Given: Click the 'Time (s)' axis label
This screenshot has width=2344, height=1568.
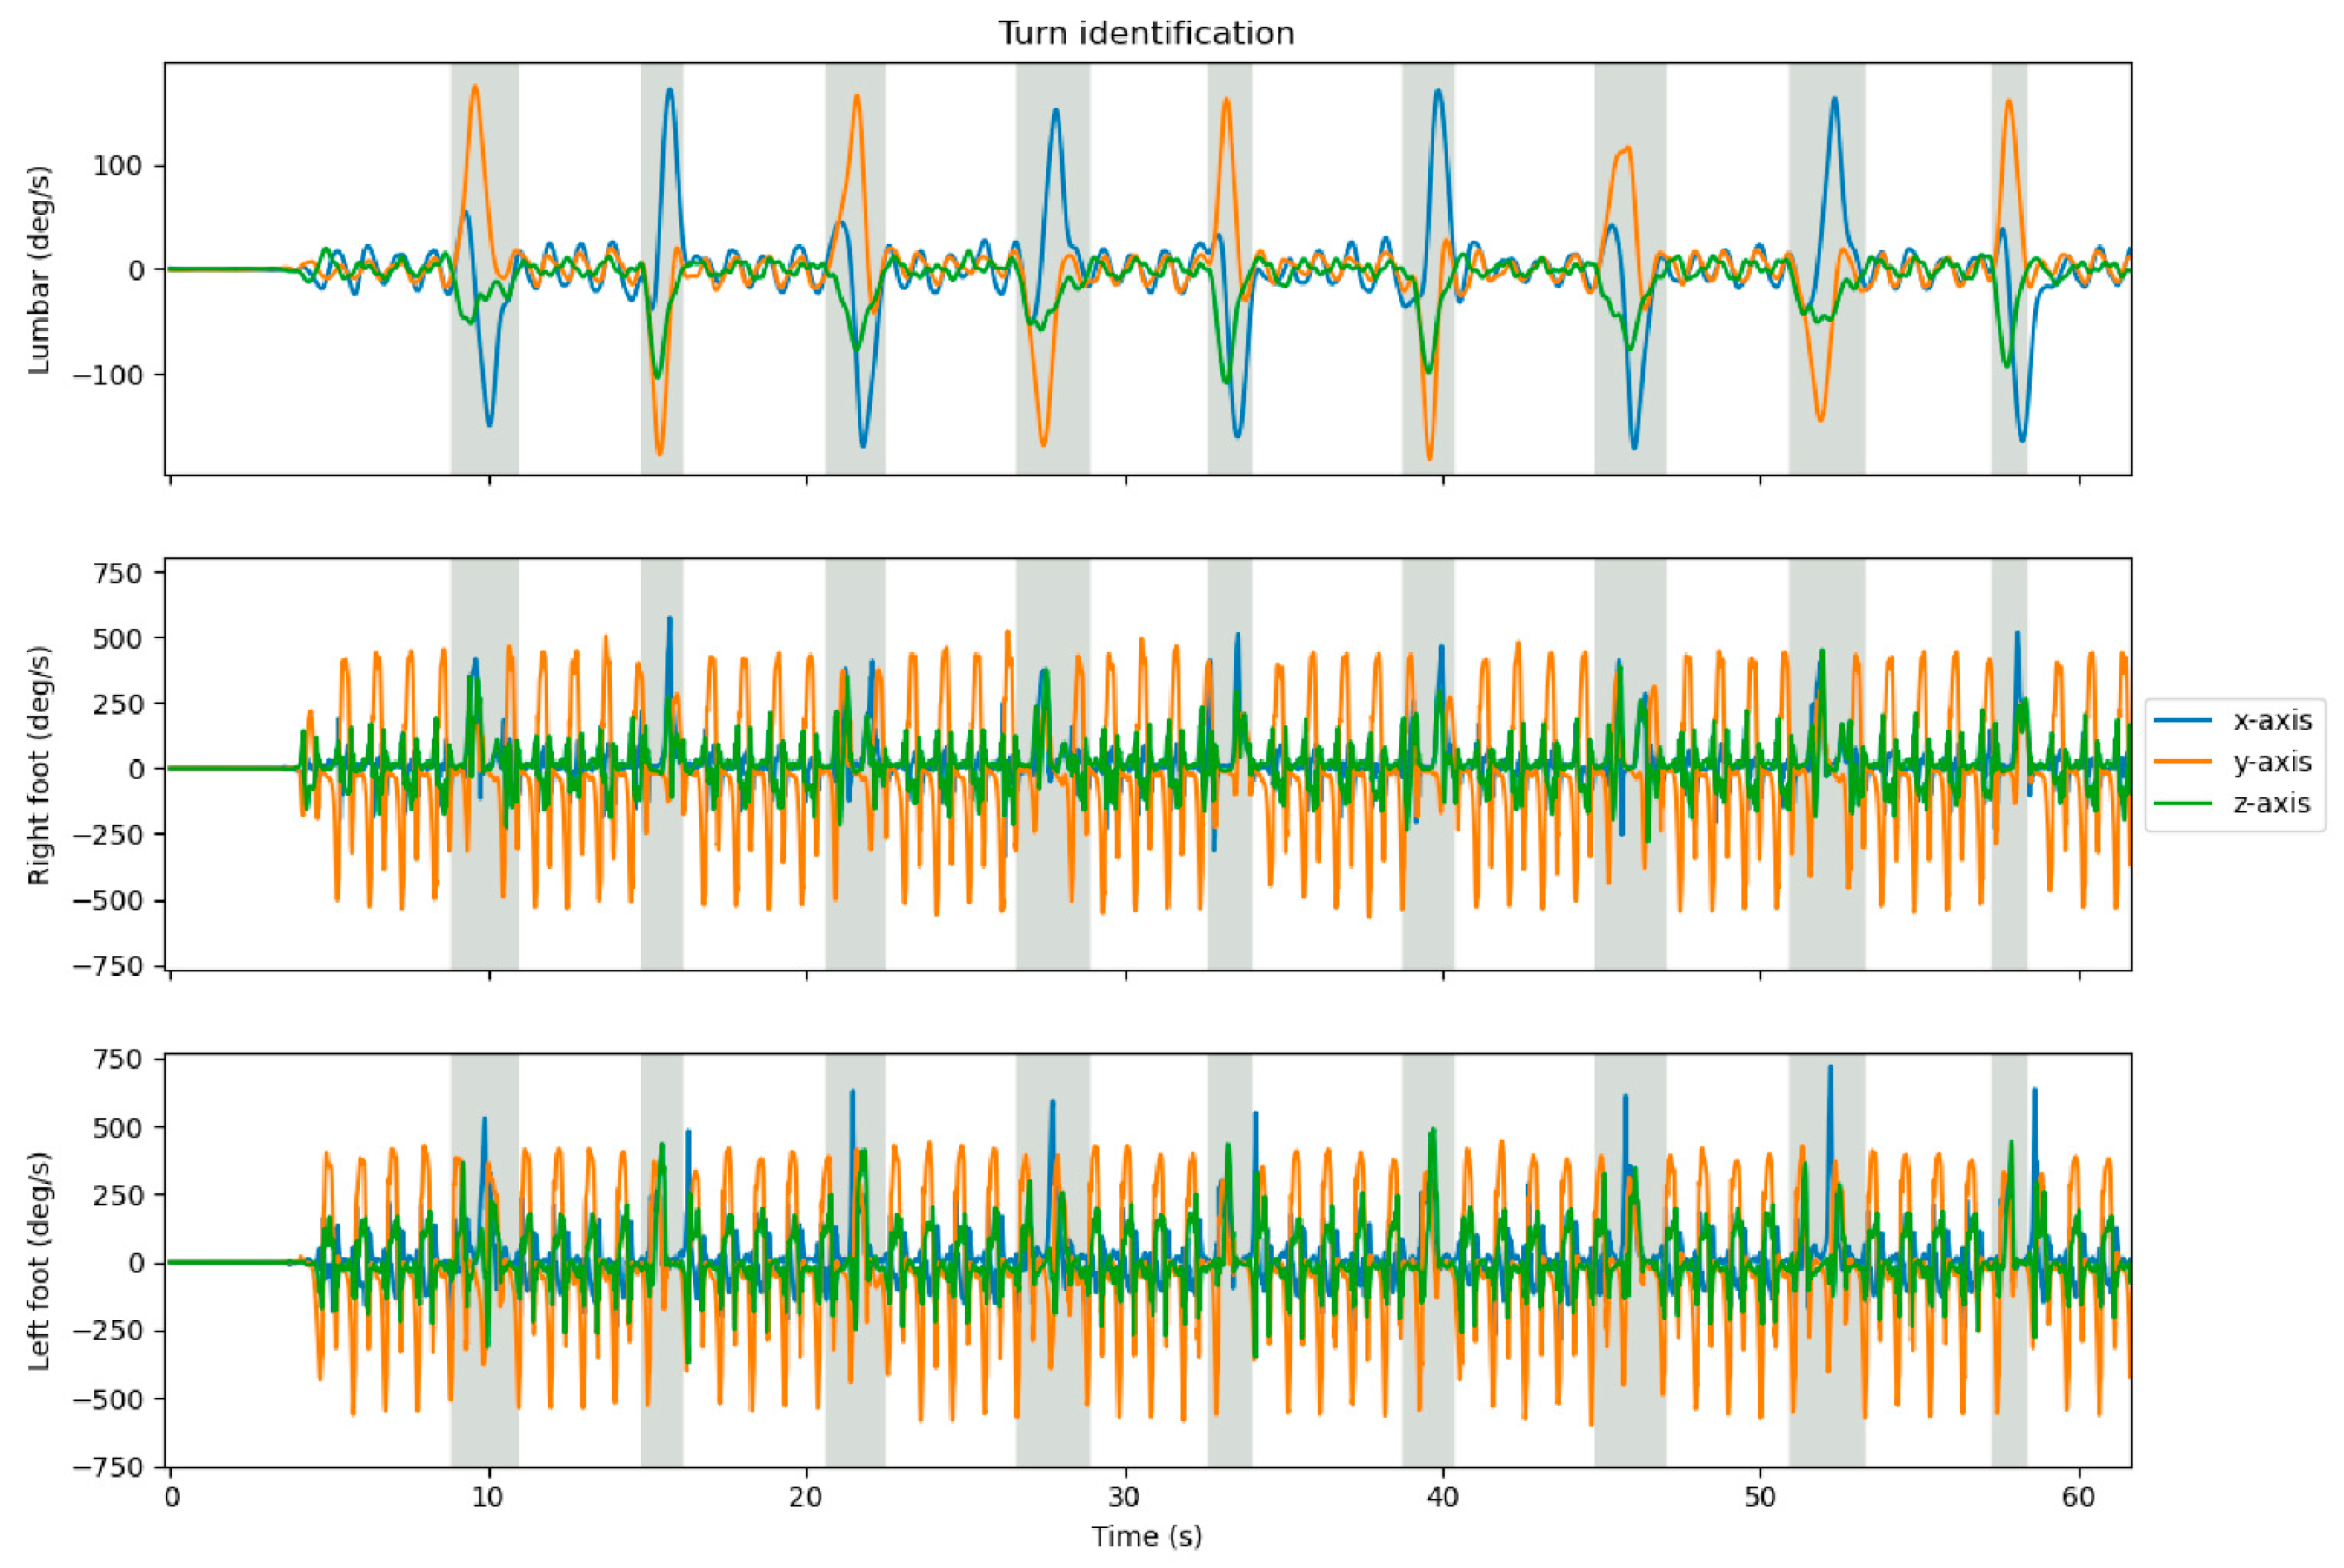Looking at the screenshot, I should click(x=1146, y=1536).
